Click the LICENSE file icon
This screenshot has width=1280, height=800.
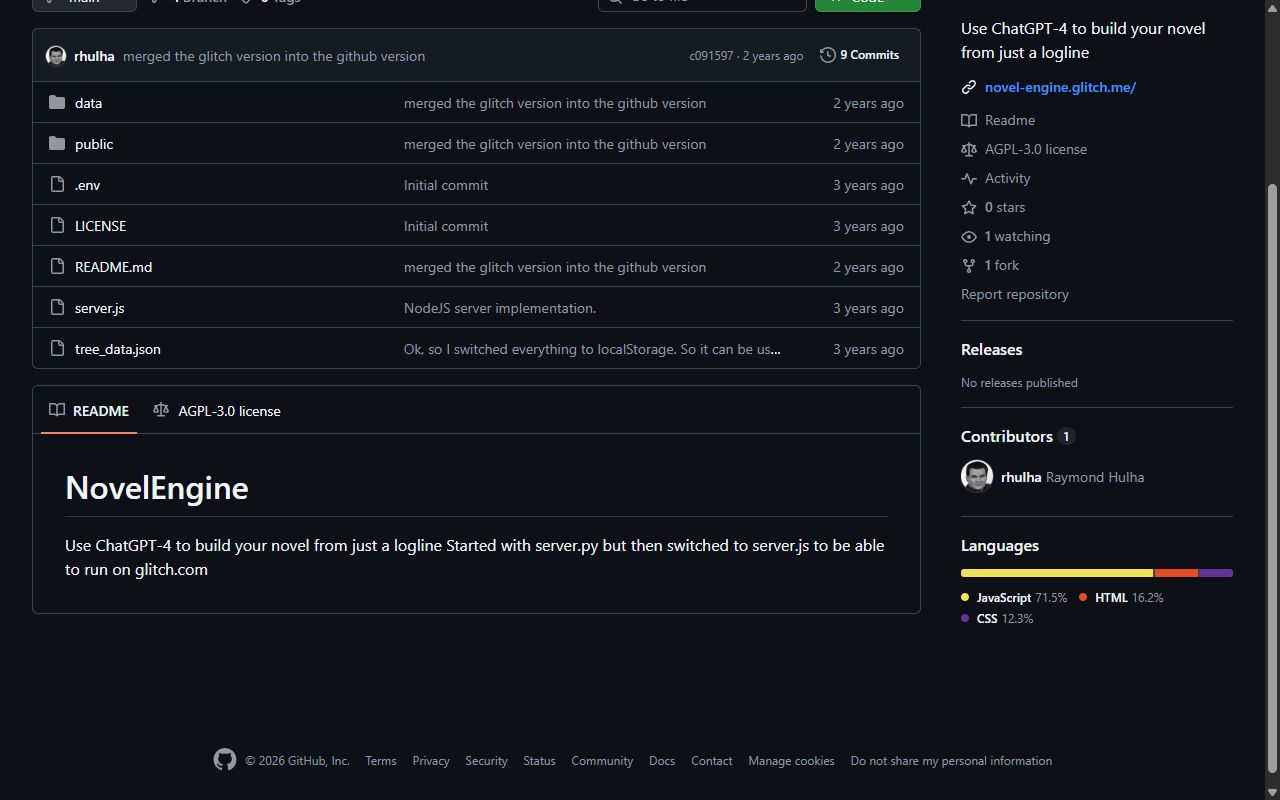point(57,225)
